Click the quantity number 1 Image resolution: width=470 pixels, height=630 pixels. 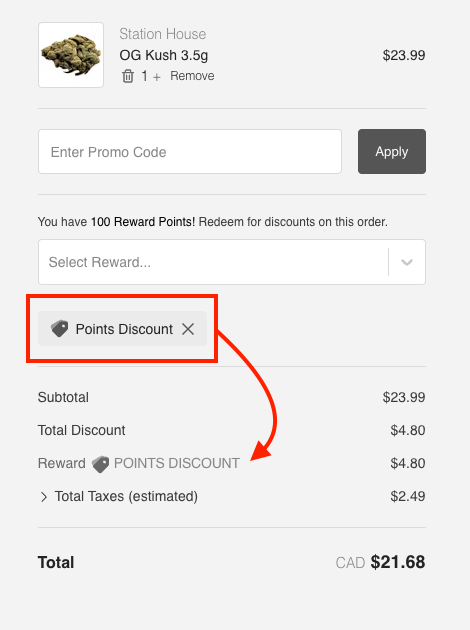(x=144, y=76)
